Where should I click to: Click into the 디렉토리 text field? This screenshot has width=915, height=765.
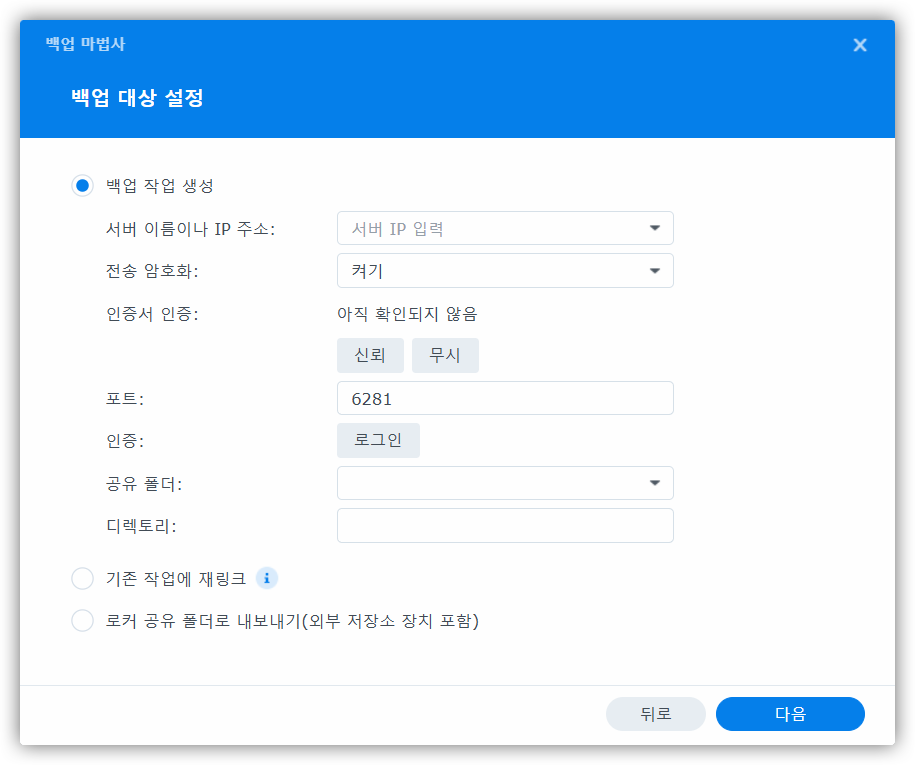click(x=504, y=526)
